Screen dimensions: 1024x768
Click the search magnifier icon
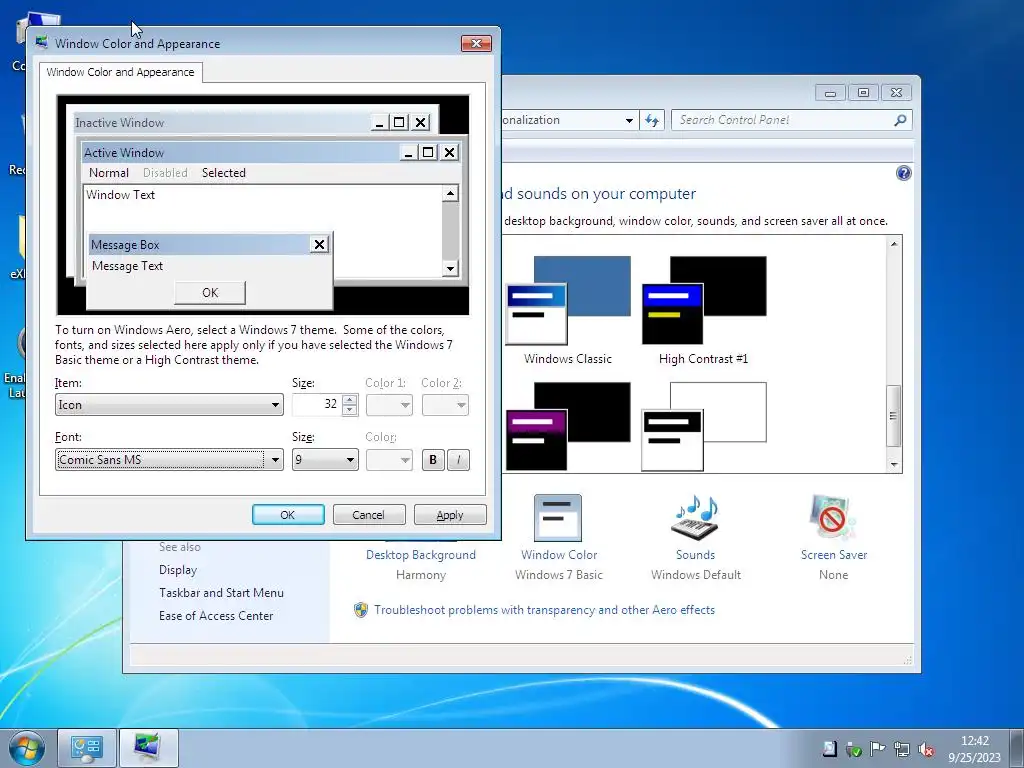[x=900, y=120]
